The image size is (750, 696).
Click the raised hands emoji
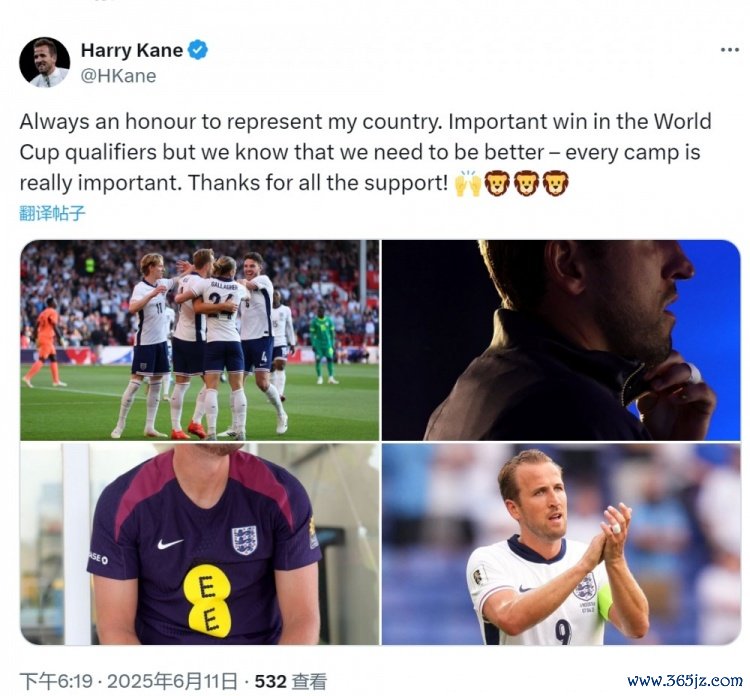coord(467,183)
